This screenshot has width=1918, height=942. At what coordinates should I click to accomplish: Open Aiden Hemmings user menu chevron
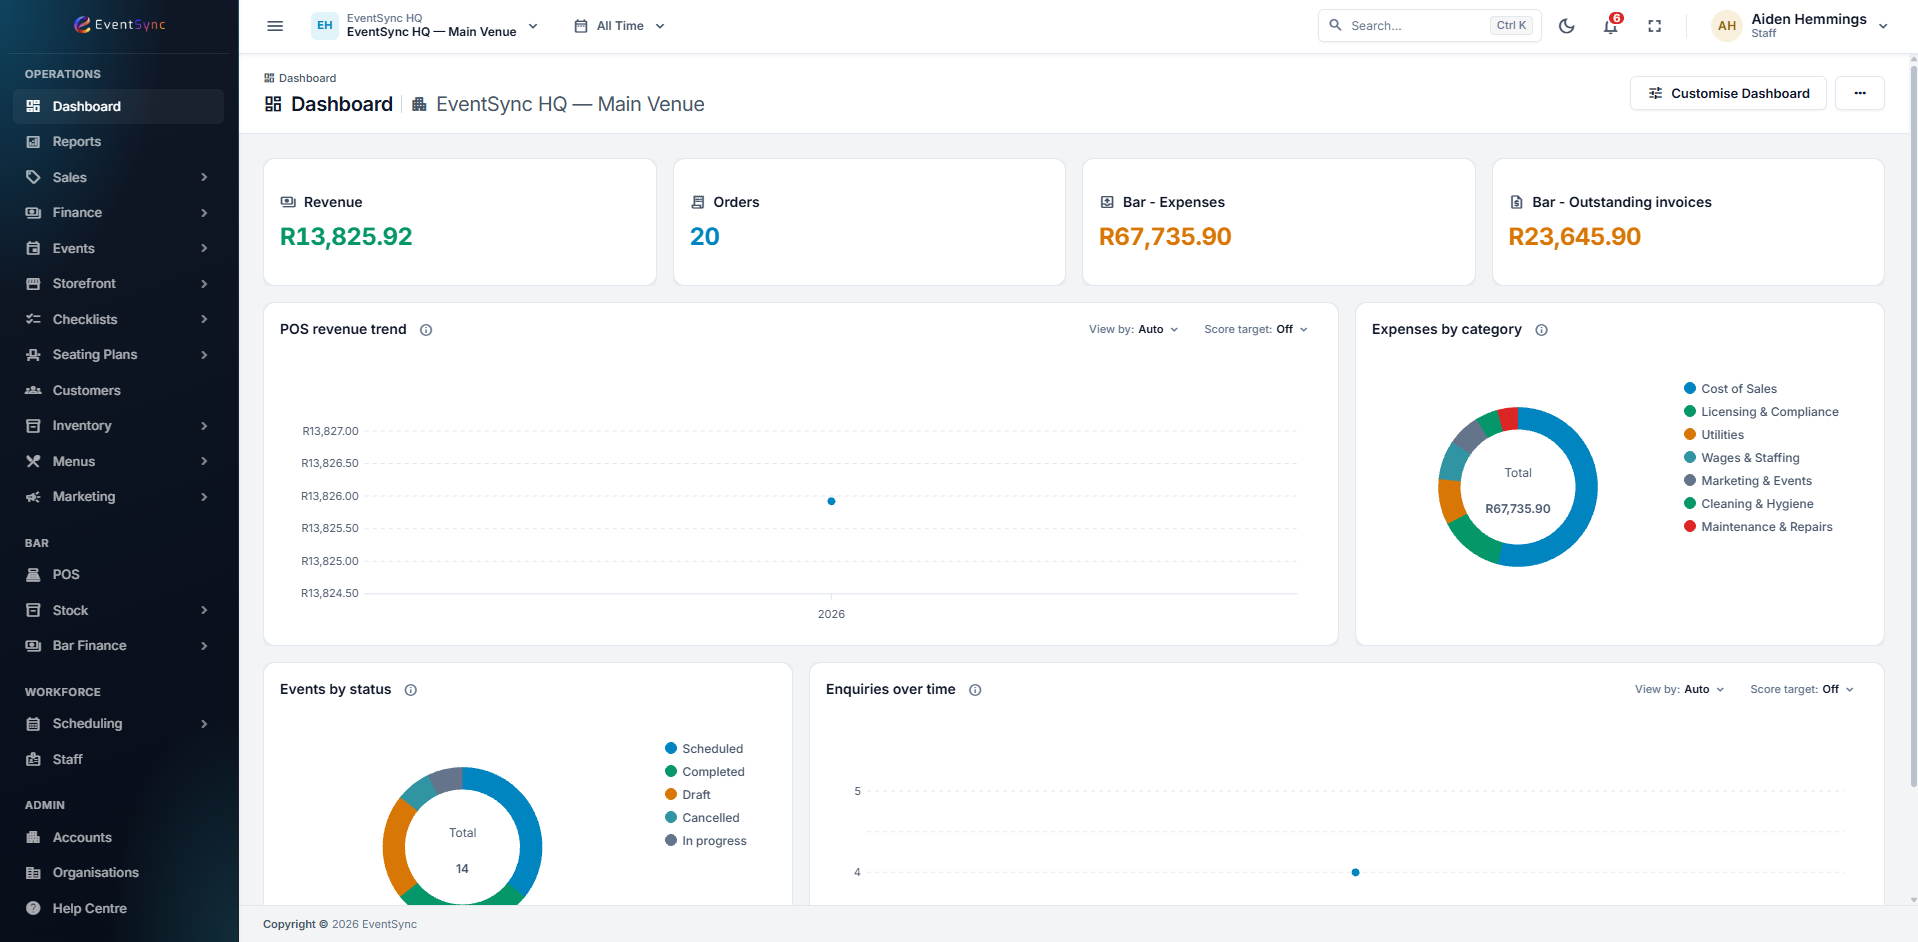click(x=1883, y=26)
